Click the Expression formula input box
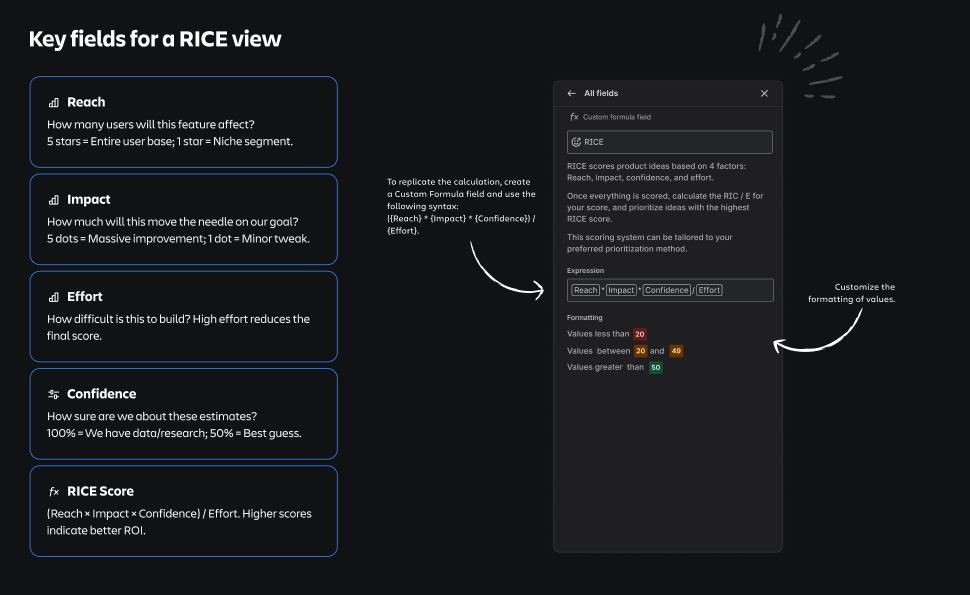The width and height of the screenshot is (970, 595). coord(670,290)
